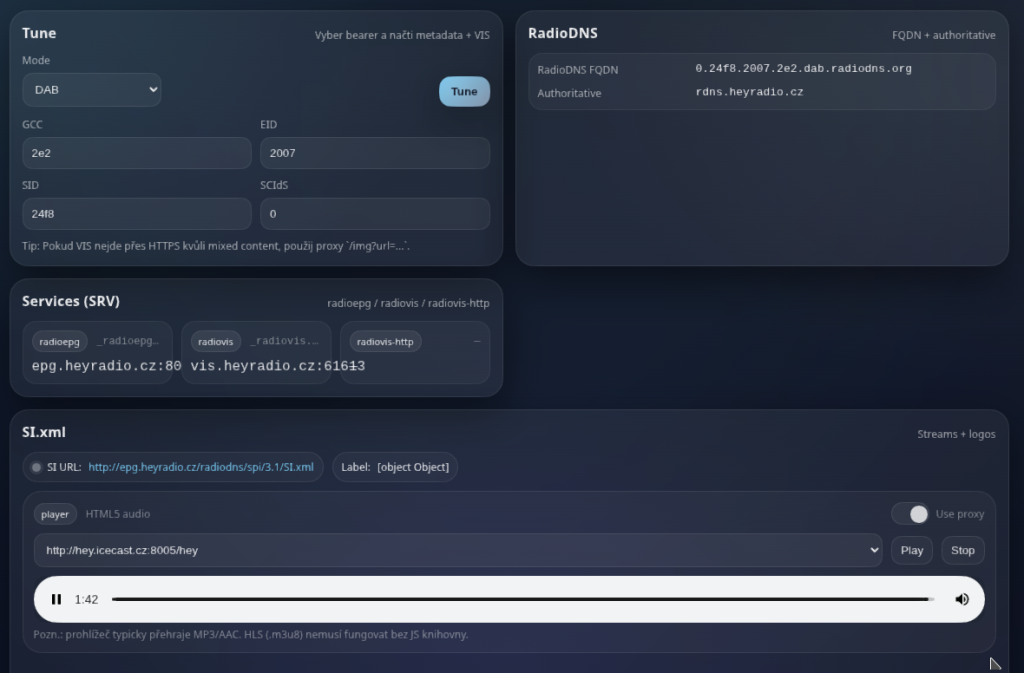Click the player tag badge
The image size is (1024, 673).
[x=55, y=514]
